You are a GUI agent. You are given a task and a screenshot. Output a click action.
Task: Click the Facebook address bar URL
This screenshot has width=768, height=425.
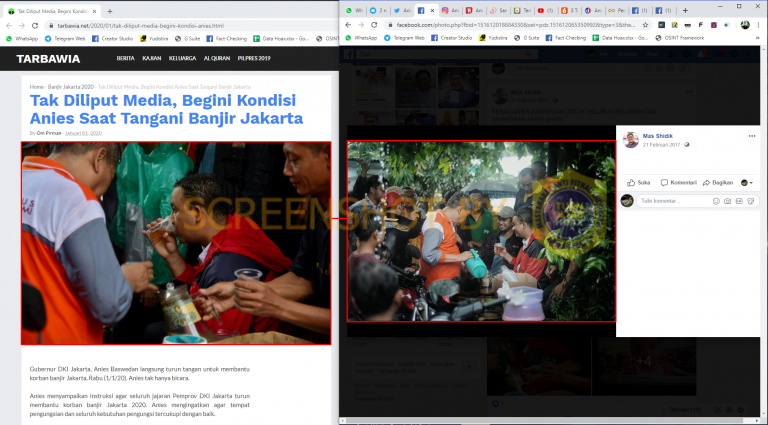(516, 25)
